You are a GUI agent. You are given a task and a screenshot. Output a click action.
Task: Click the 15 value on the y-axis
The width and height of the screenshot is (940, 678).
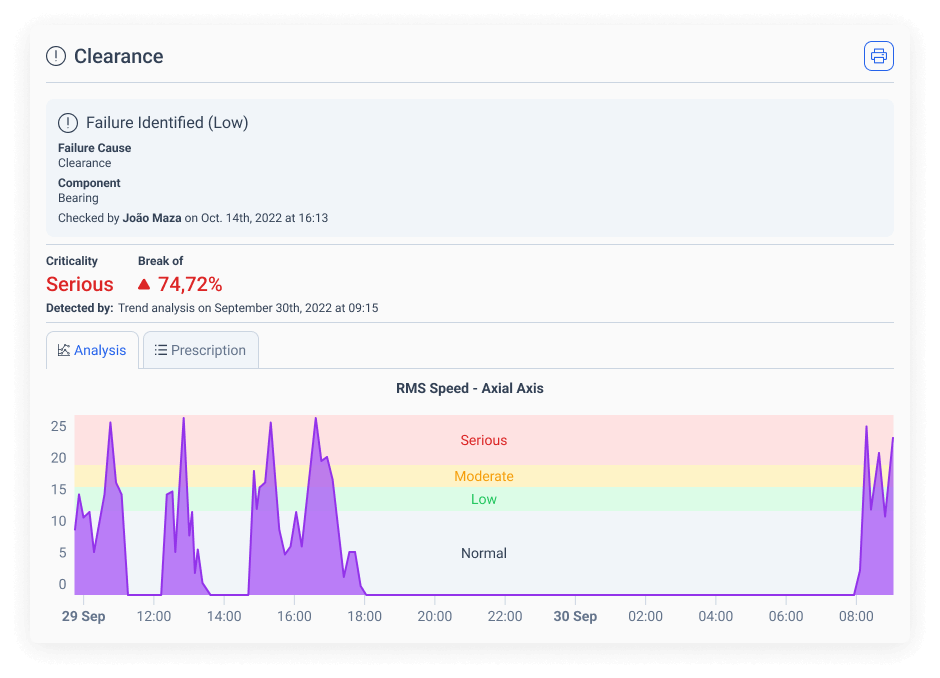click(x=59, y=490)
